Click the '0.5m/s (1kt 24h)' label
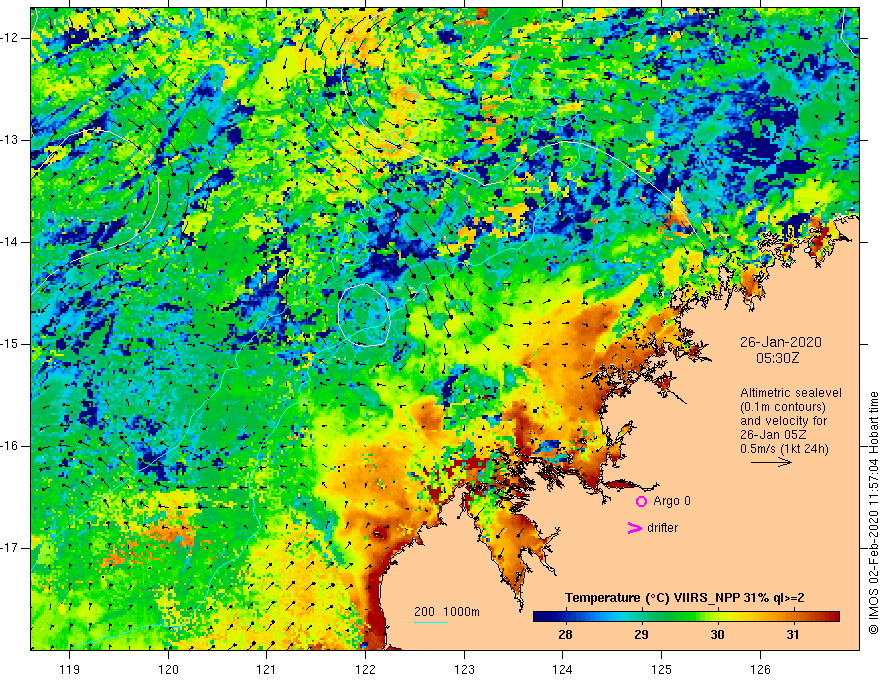 click(784, 449)
